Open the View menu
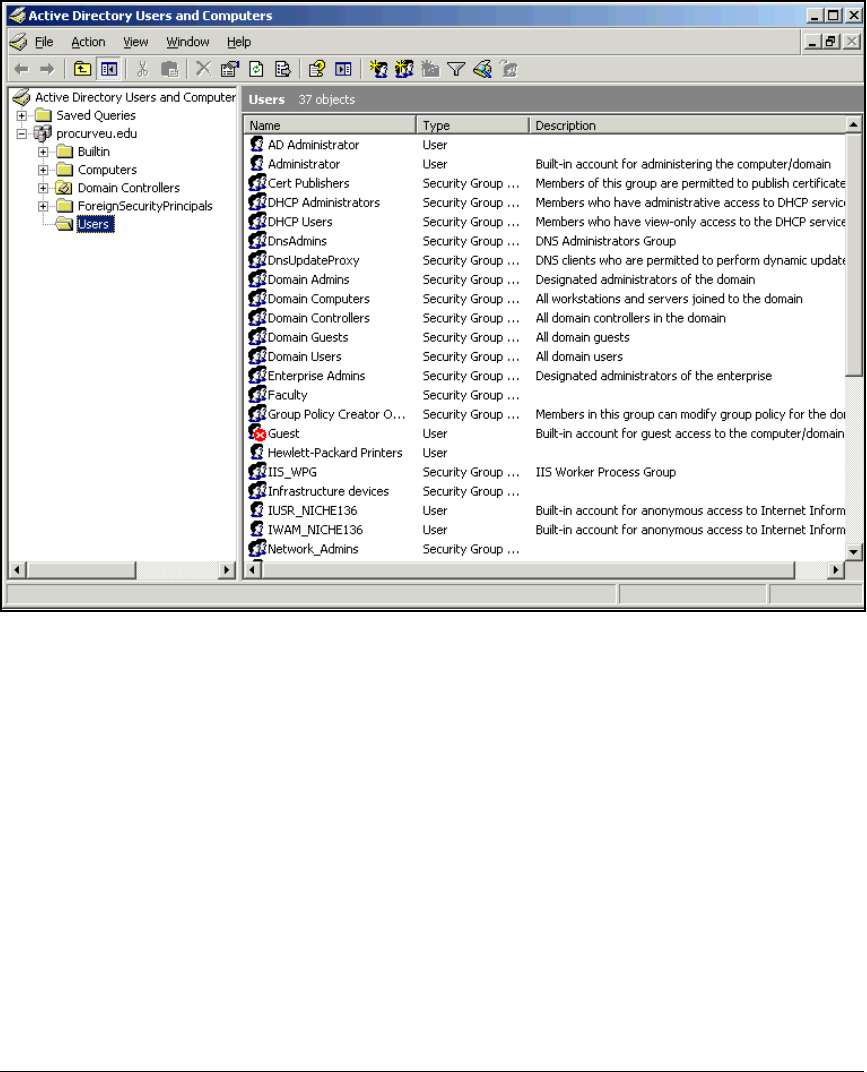Viewport: 867px width, 1072px height. [135, 42]
